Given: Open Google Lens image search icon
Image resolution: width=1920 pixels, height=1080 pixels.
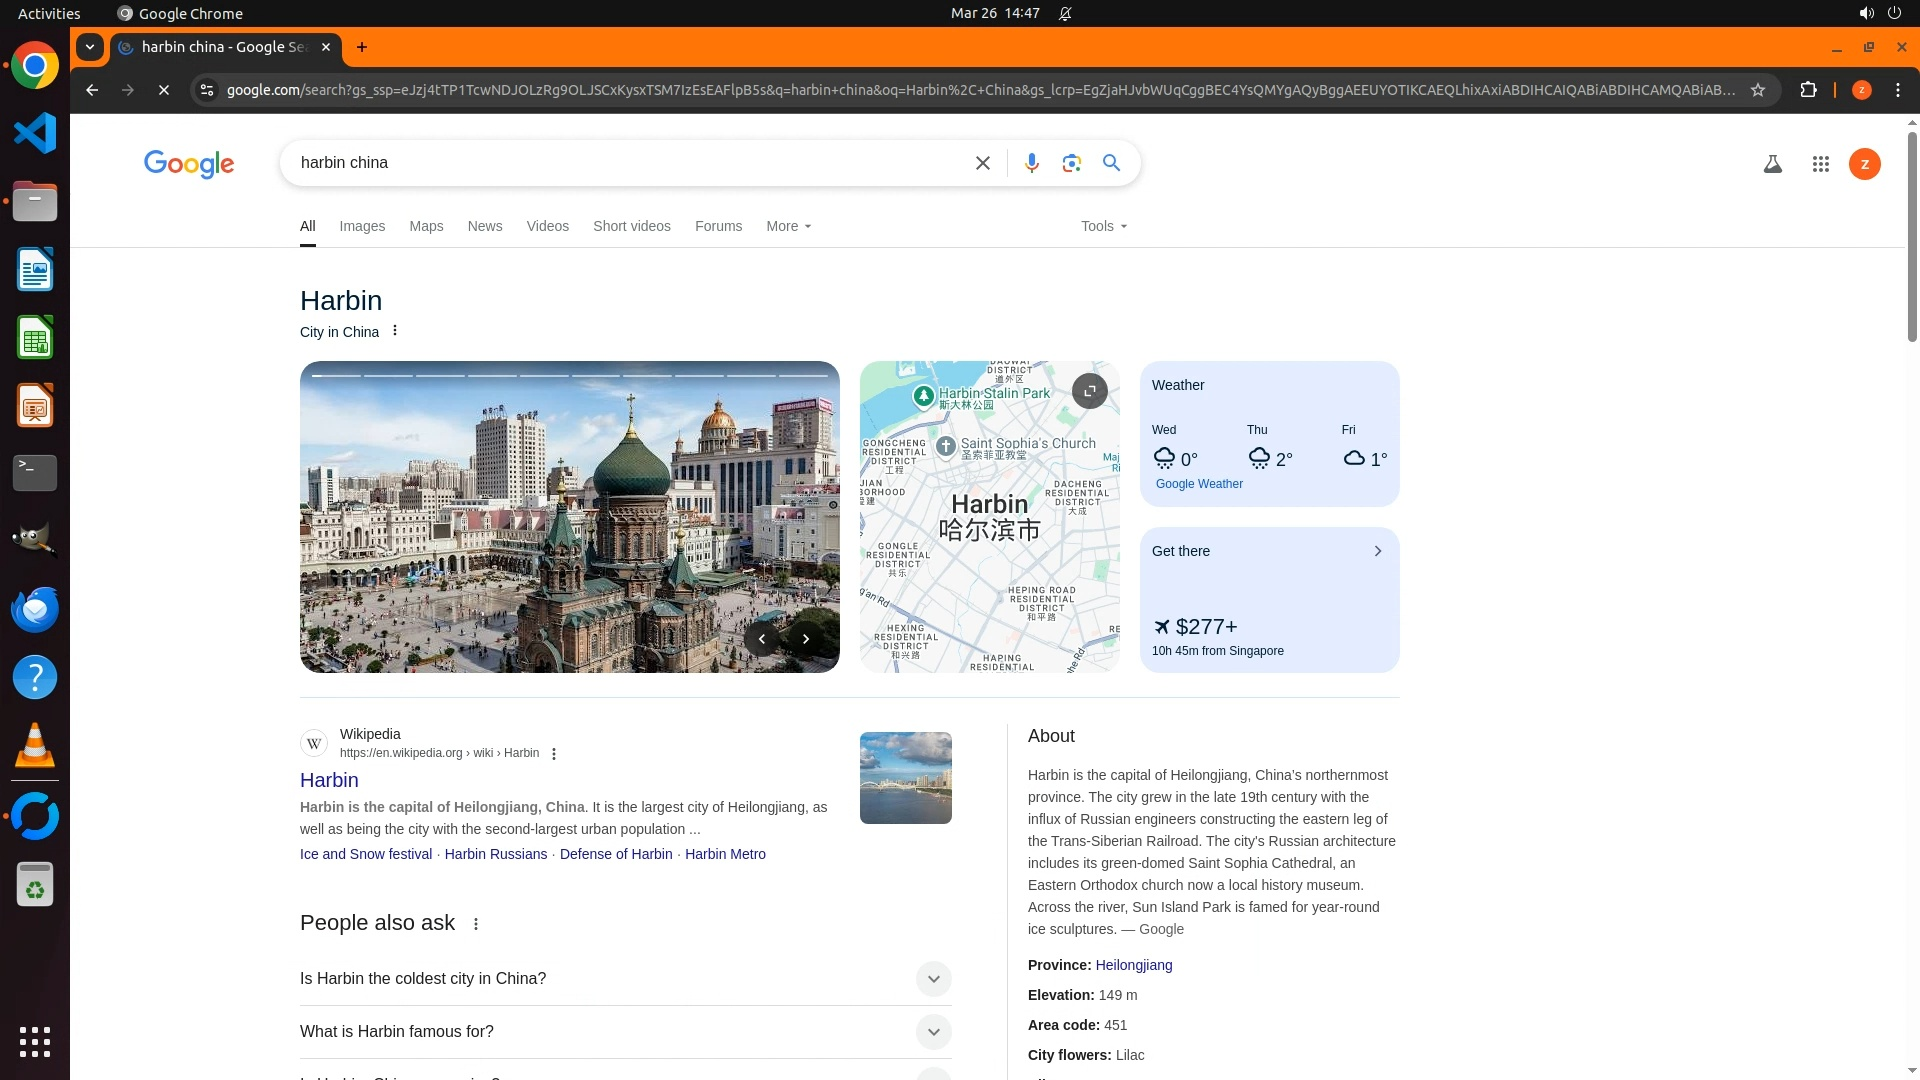Looking at the screenshot, I should coord(1071,163).
